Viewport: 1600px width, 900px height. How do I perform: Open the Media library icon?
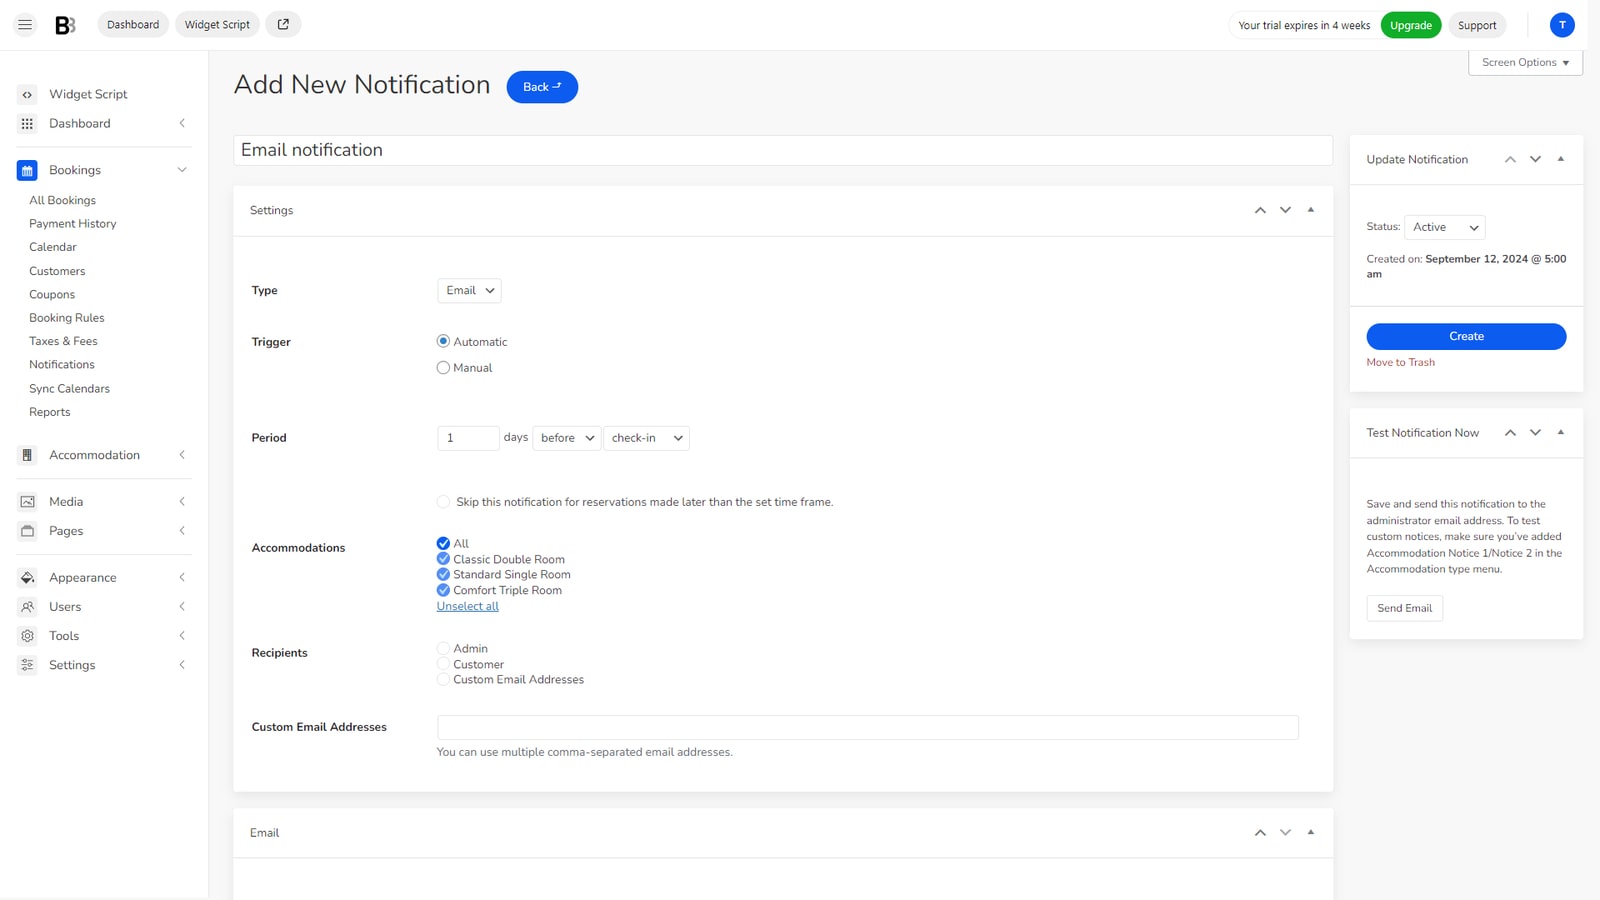point(25,501)
